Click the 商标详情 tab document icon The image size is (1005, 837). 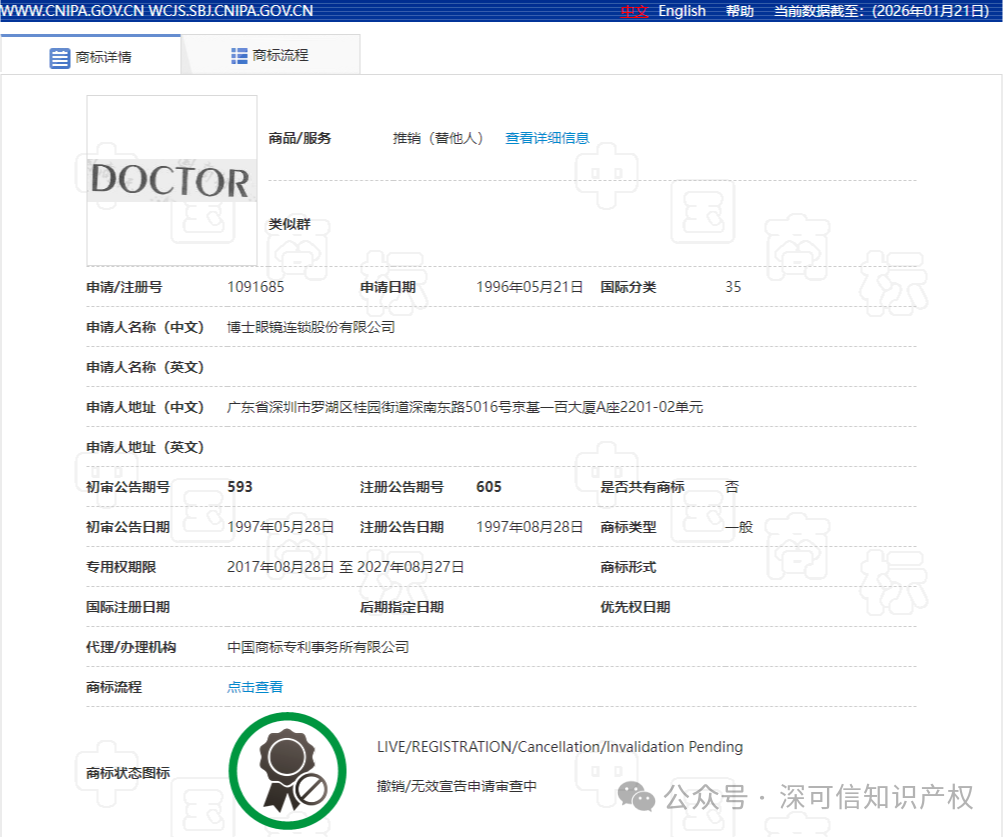point(60,57)
